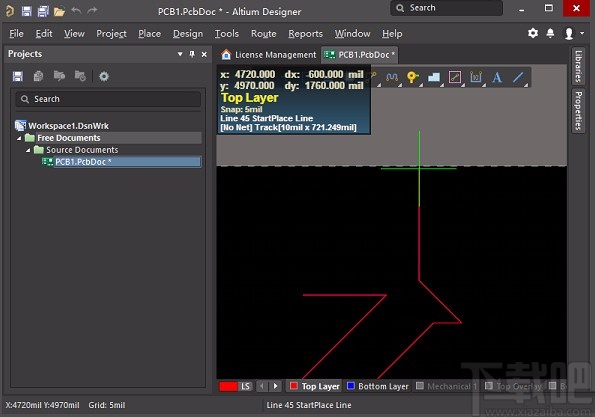595x417 pixels.
Task: Collapse the Free Documents tree node
Action: coord(19,138)
